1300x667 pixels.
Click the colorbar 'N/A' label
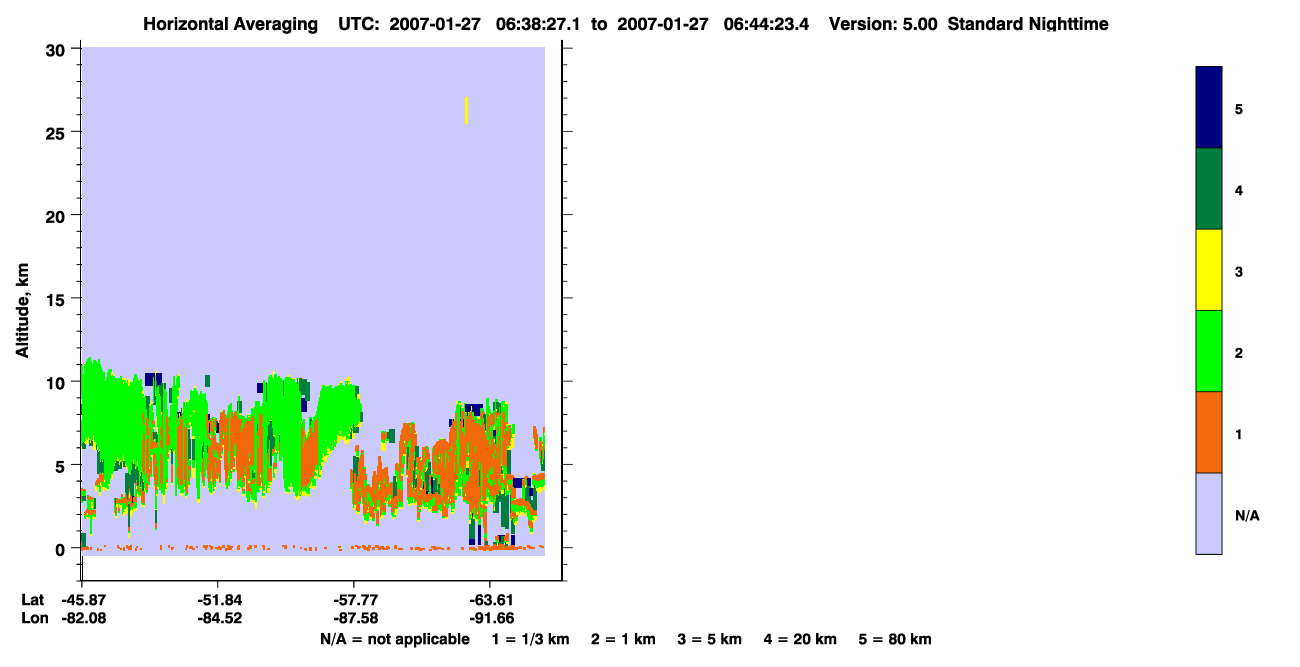tap(1247, 515)
